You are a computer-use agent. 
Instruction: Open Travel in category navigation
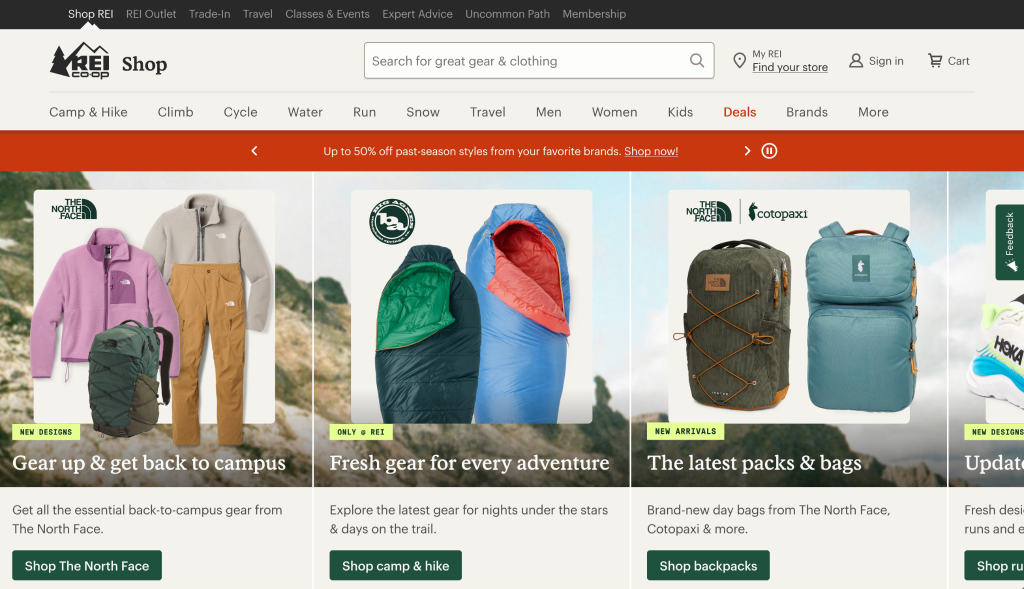click(487, 112)
